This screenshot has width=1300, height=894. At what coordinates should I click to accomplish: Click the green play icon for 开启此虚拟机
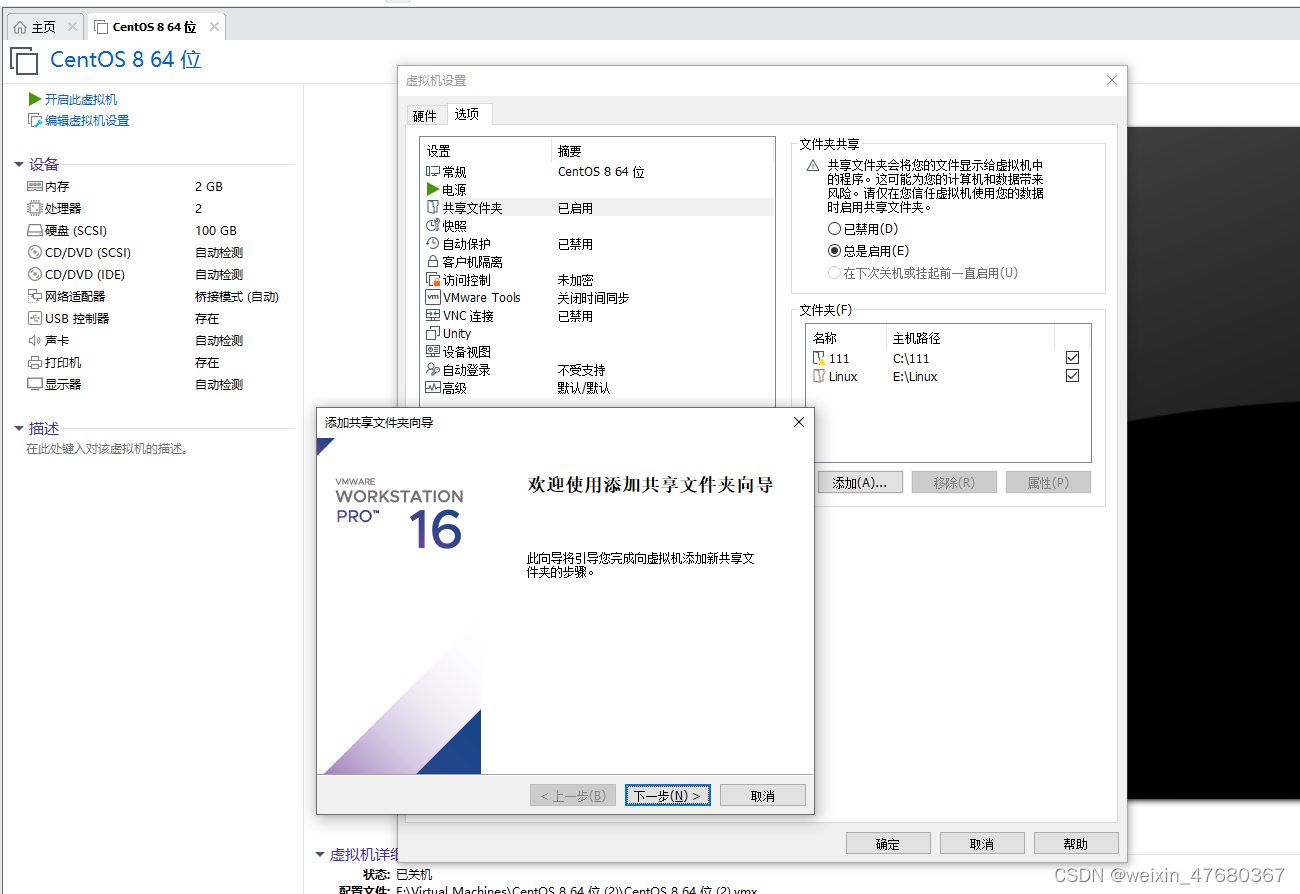(x=35, y=99)
